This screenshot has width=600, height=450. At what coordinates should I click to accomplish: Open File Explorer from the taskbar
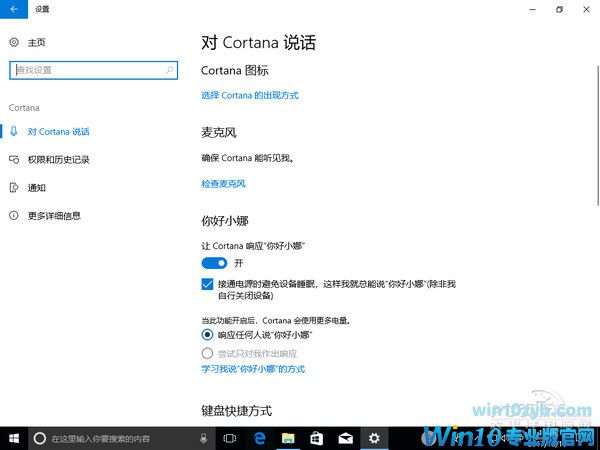click(x=288, y=438)
